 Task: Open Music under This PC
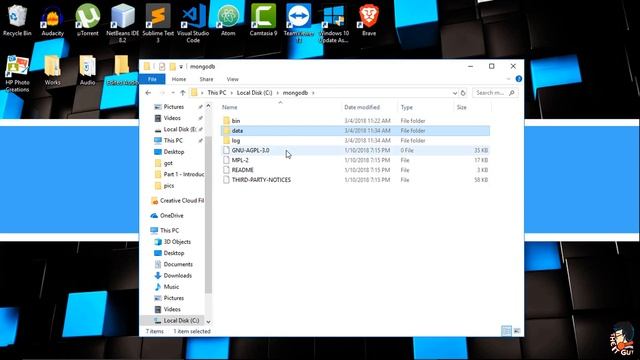coord(171,287)
